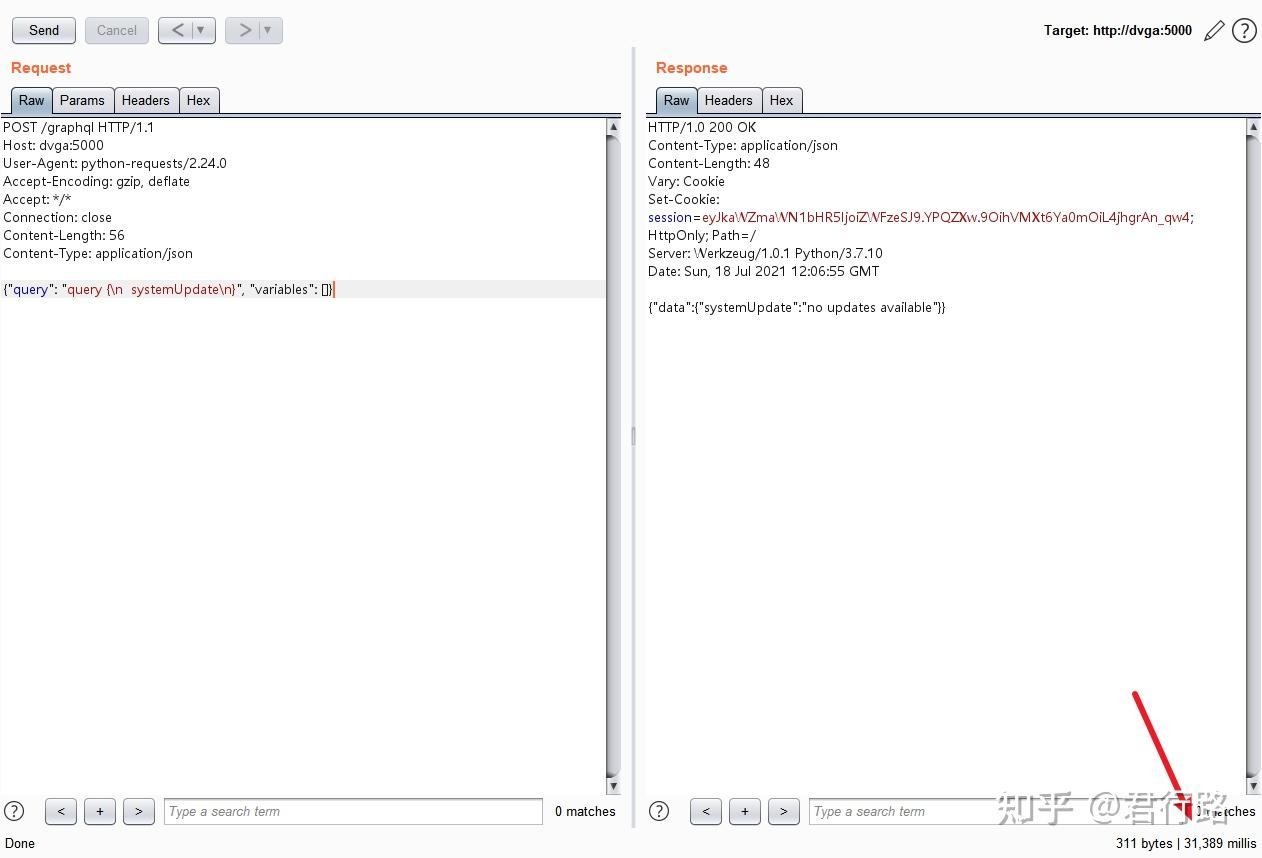The width and height of the screenshot is (1262, 858).
Task: Send the GraphQL request
Action: point(44,30)
